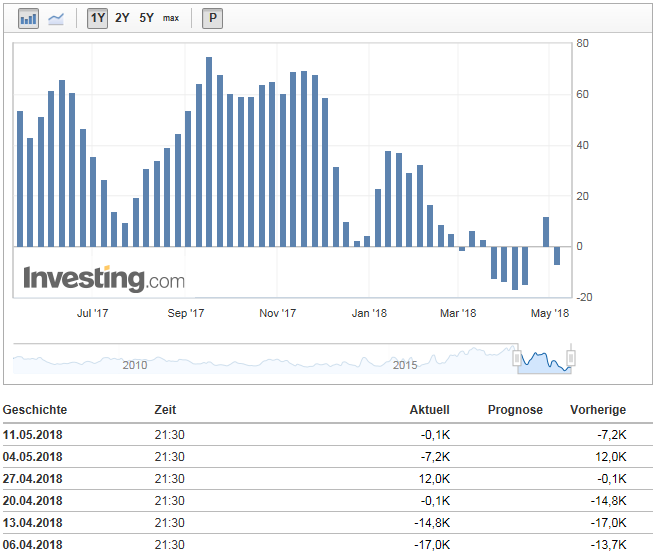Select the 27.04.2018 release row
The height and width of the screenshot is (556, 654).
33,478
